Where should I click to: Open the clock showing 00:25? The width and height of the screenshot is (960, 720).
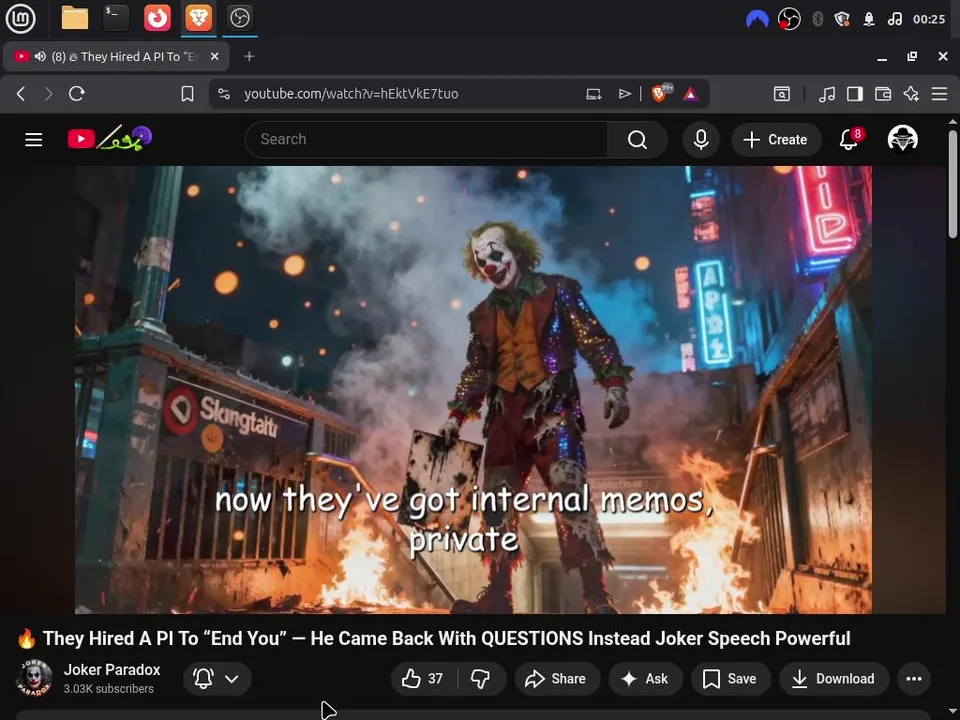point(929,19)
